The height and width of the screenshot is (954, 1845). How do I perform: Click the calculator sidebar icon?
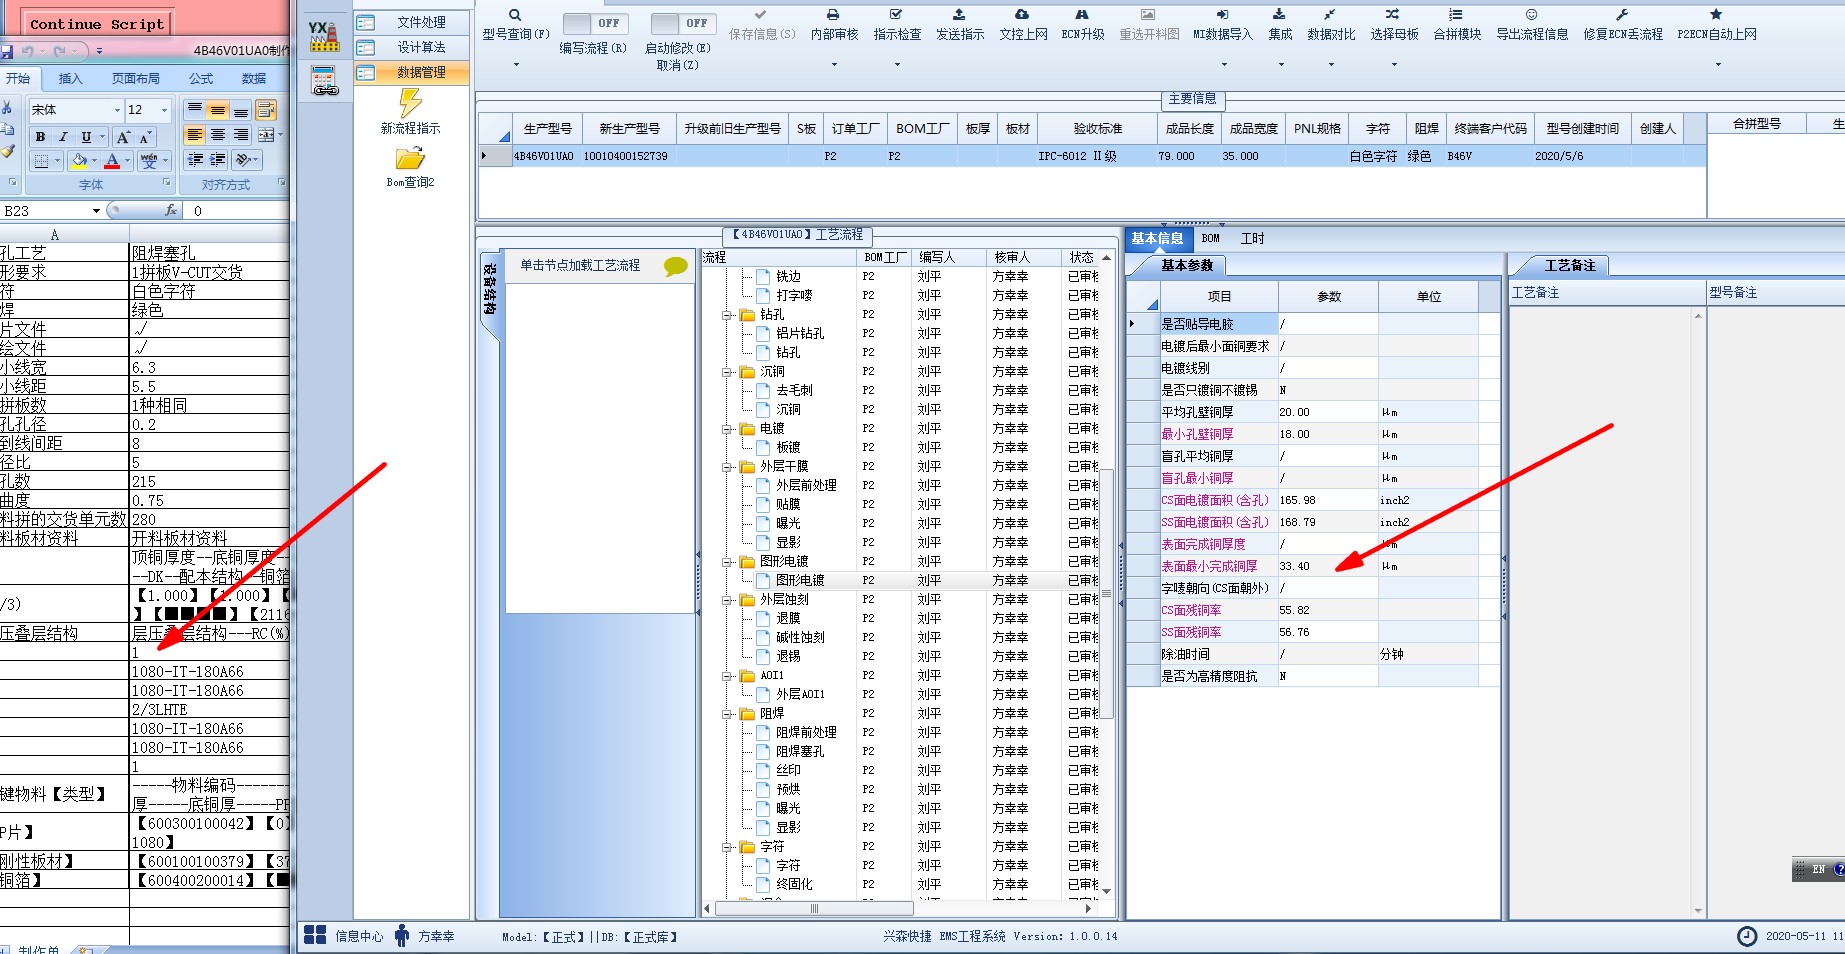325,81
